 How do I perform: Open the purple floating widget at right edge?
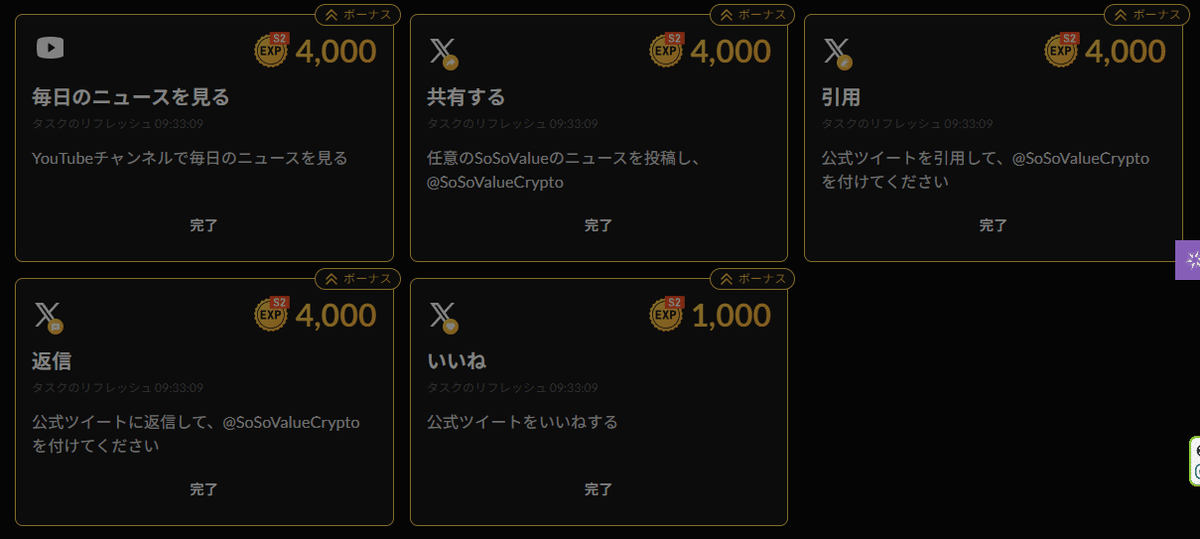click(x=1190, y=260)
